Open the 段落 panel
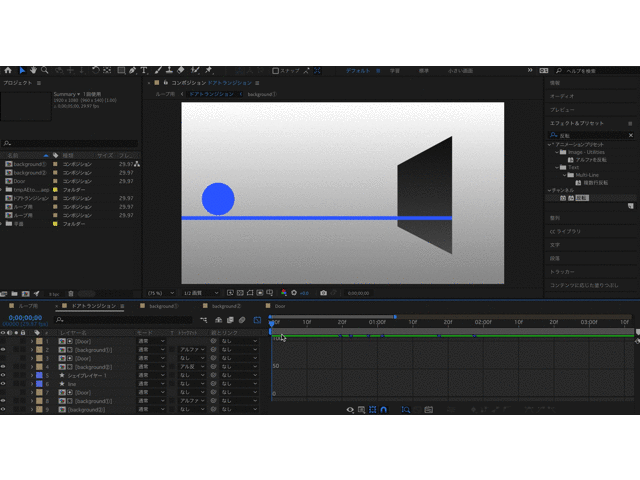This screenshot has height=480, width=640. pyautogui.click(x=555, y=258)
